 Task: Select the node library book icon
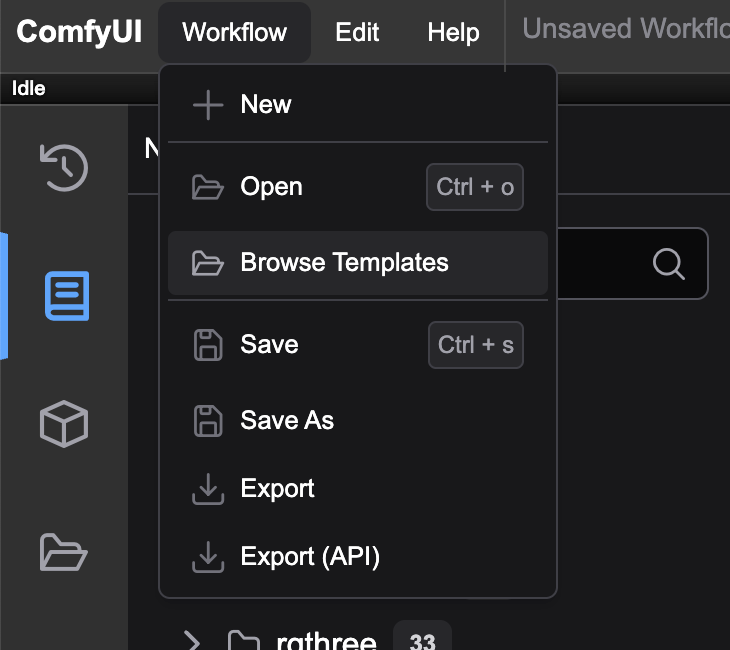(67, 296)
